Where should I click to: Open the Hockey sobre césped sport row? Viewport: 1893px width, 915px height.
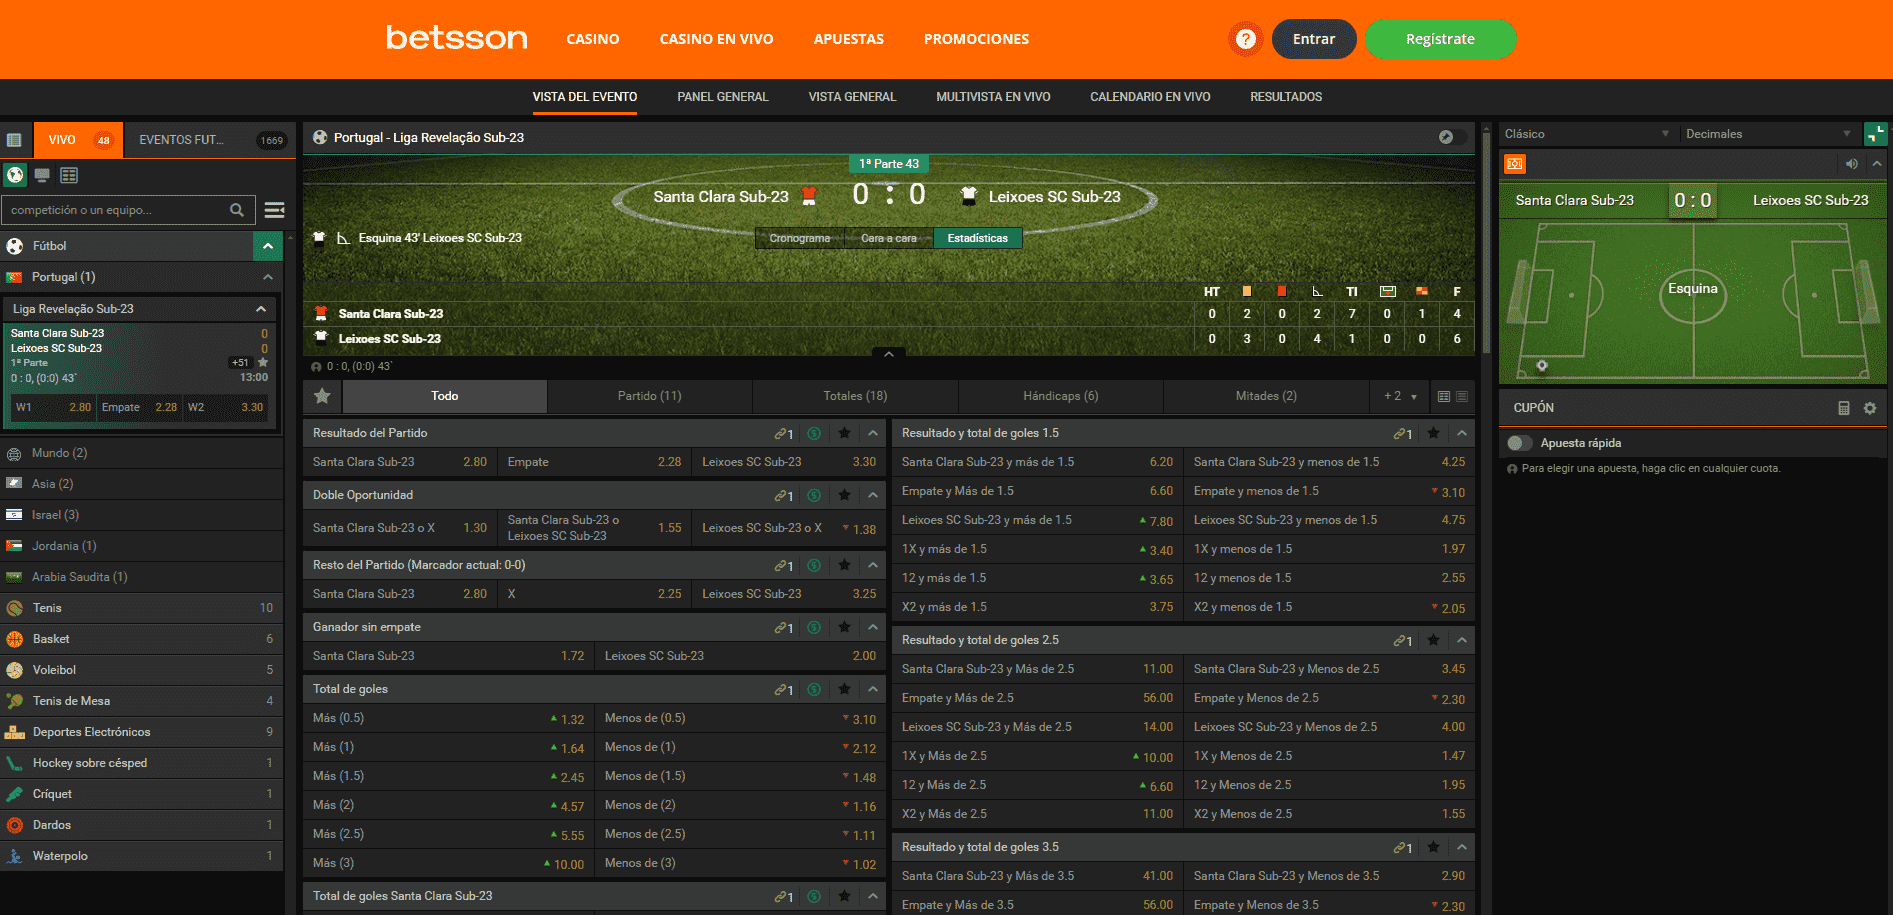pos(141,763)
